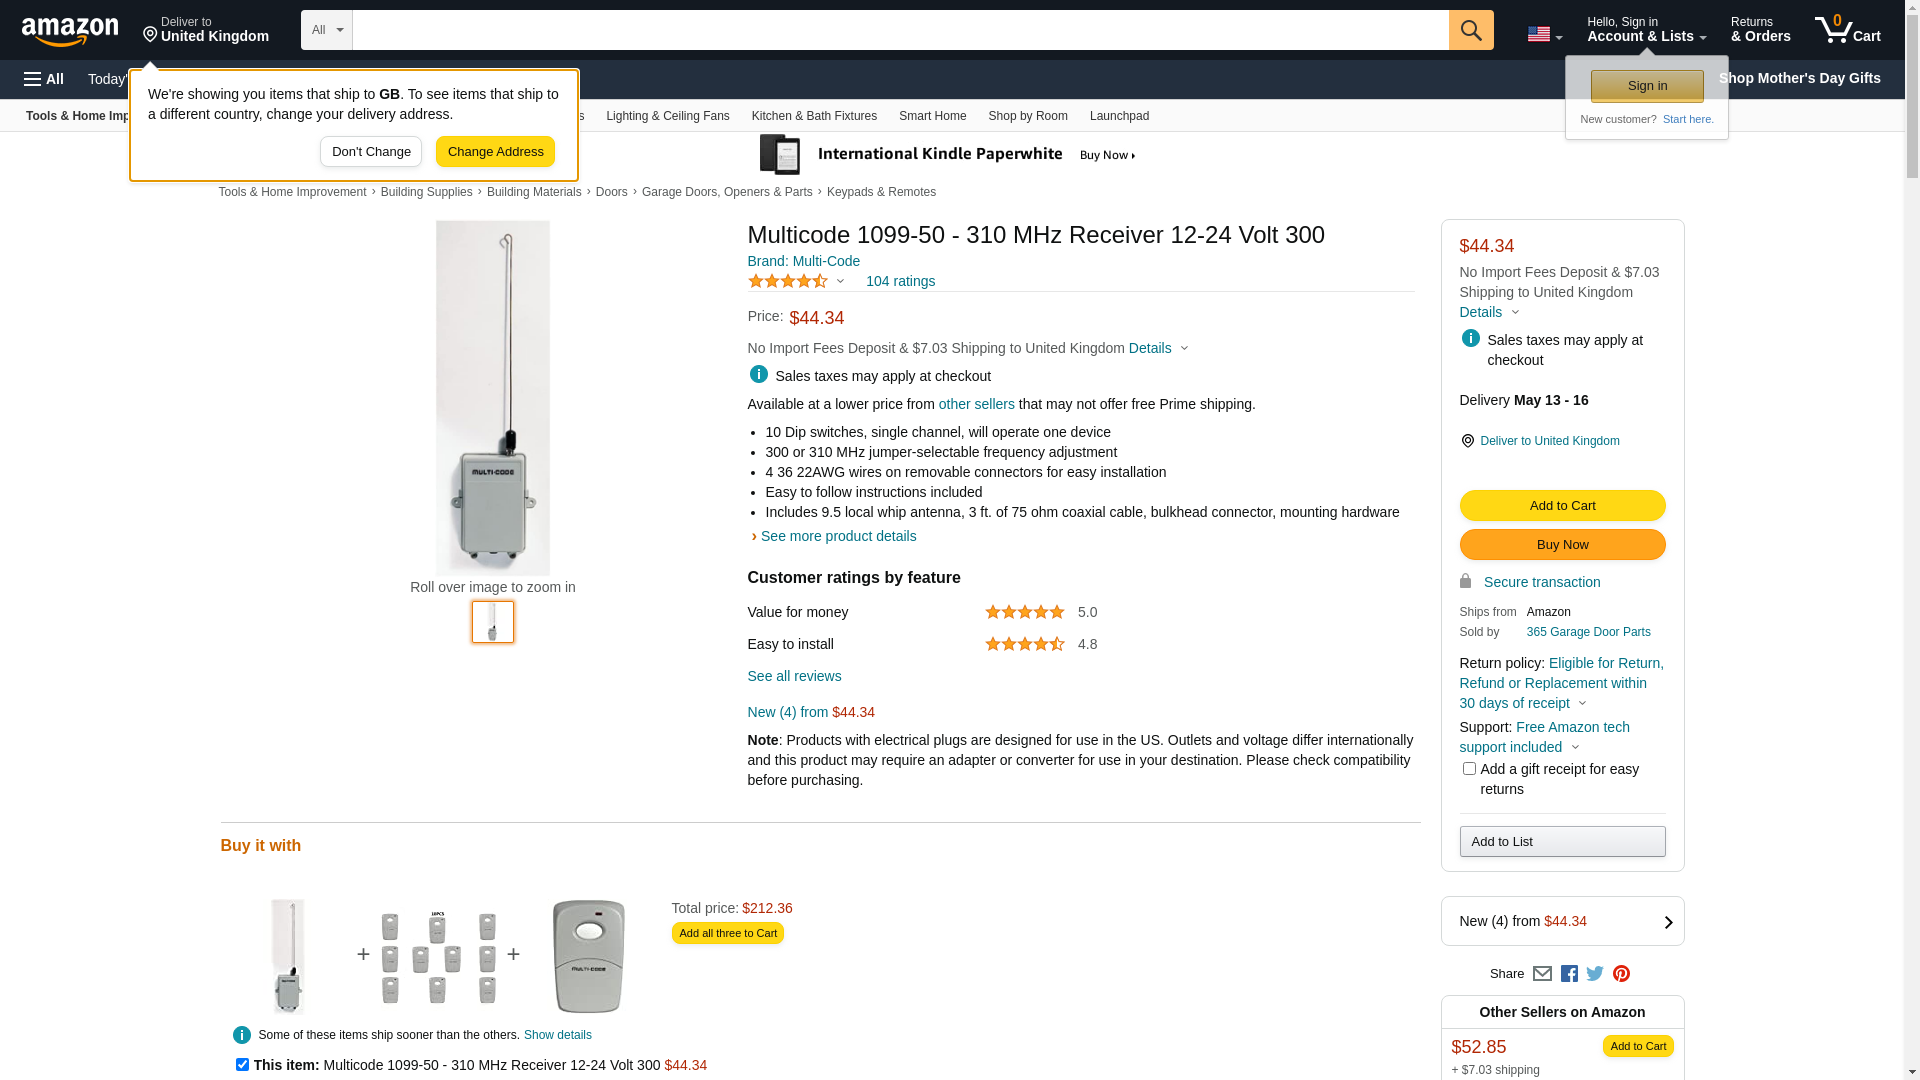Open the language flag selector

pos(1544,35)
